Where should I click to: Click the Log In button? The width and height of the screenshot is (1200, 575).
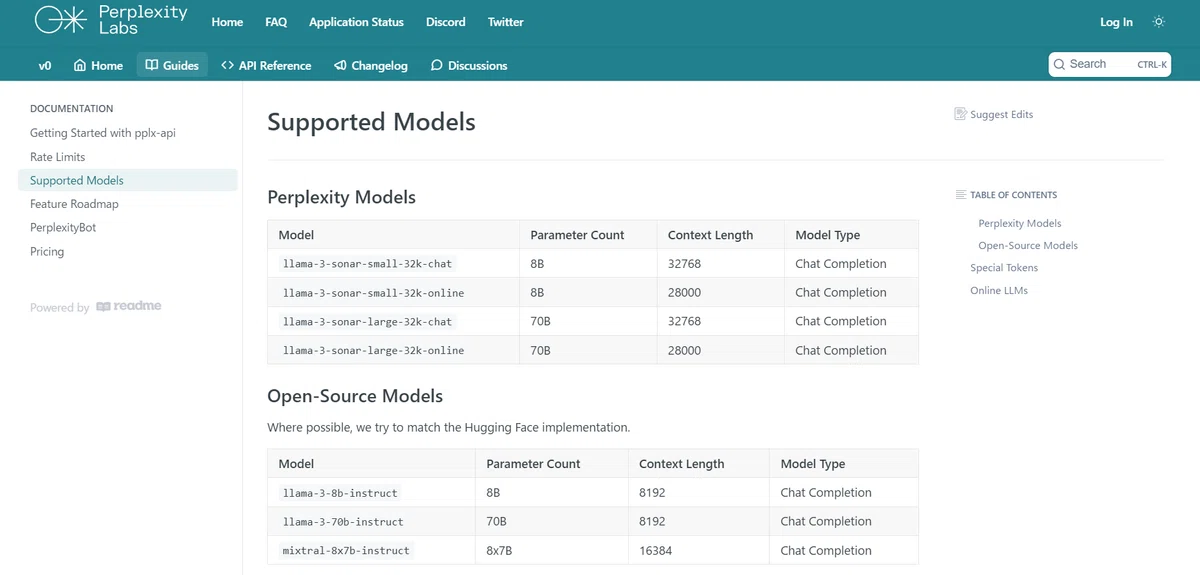[x=1116, y=22]
